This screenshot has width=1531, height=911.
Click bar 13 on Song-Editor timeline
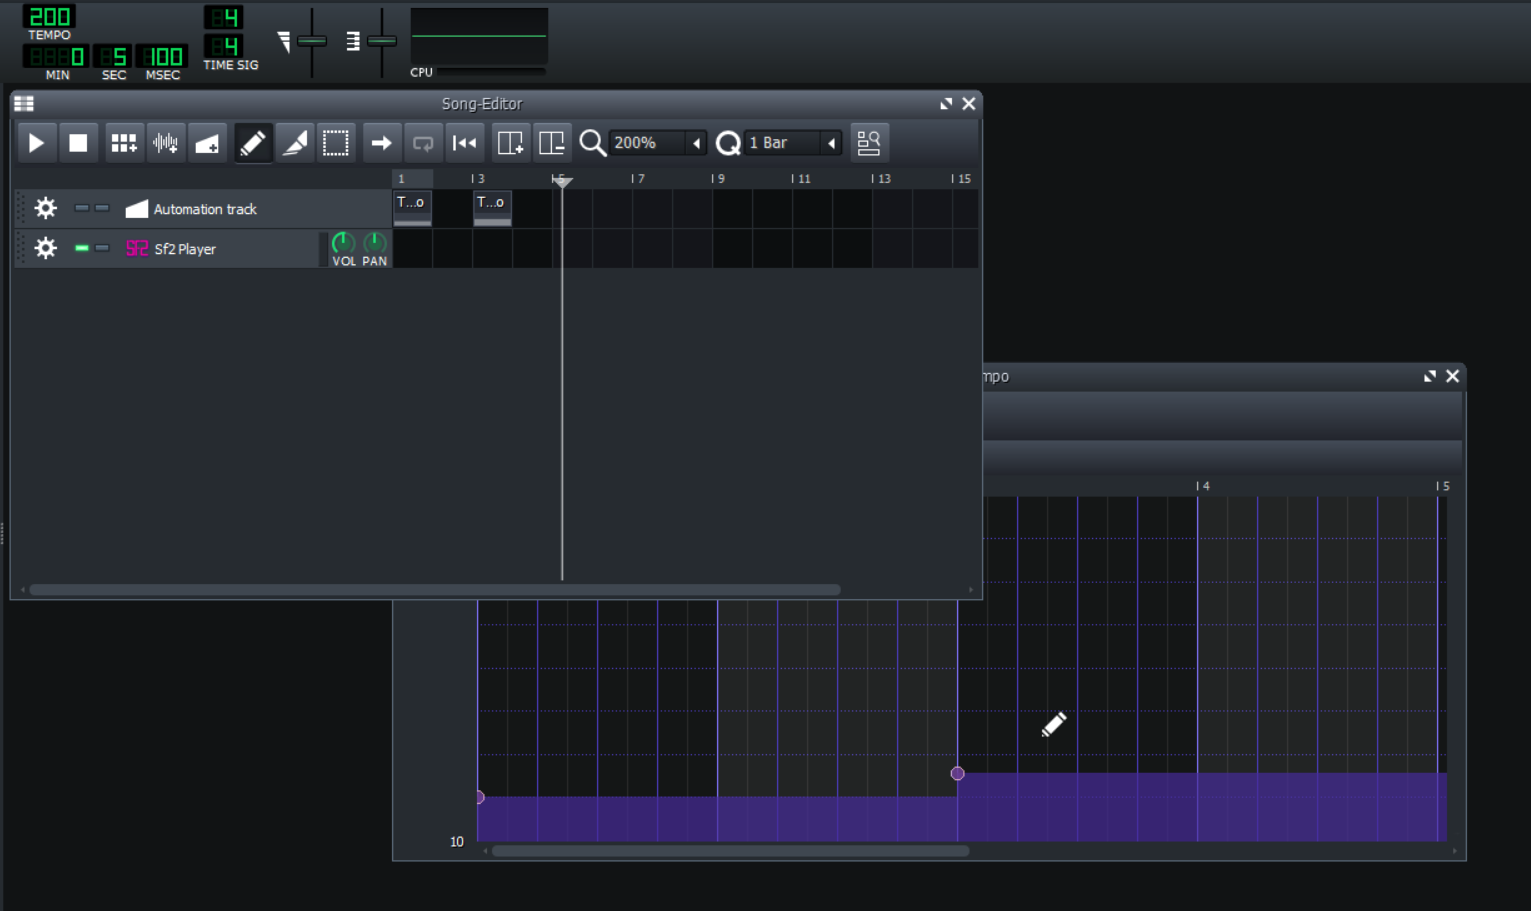point(880,179)
